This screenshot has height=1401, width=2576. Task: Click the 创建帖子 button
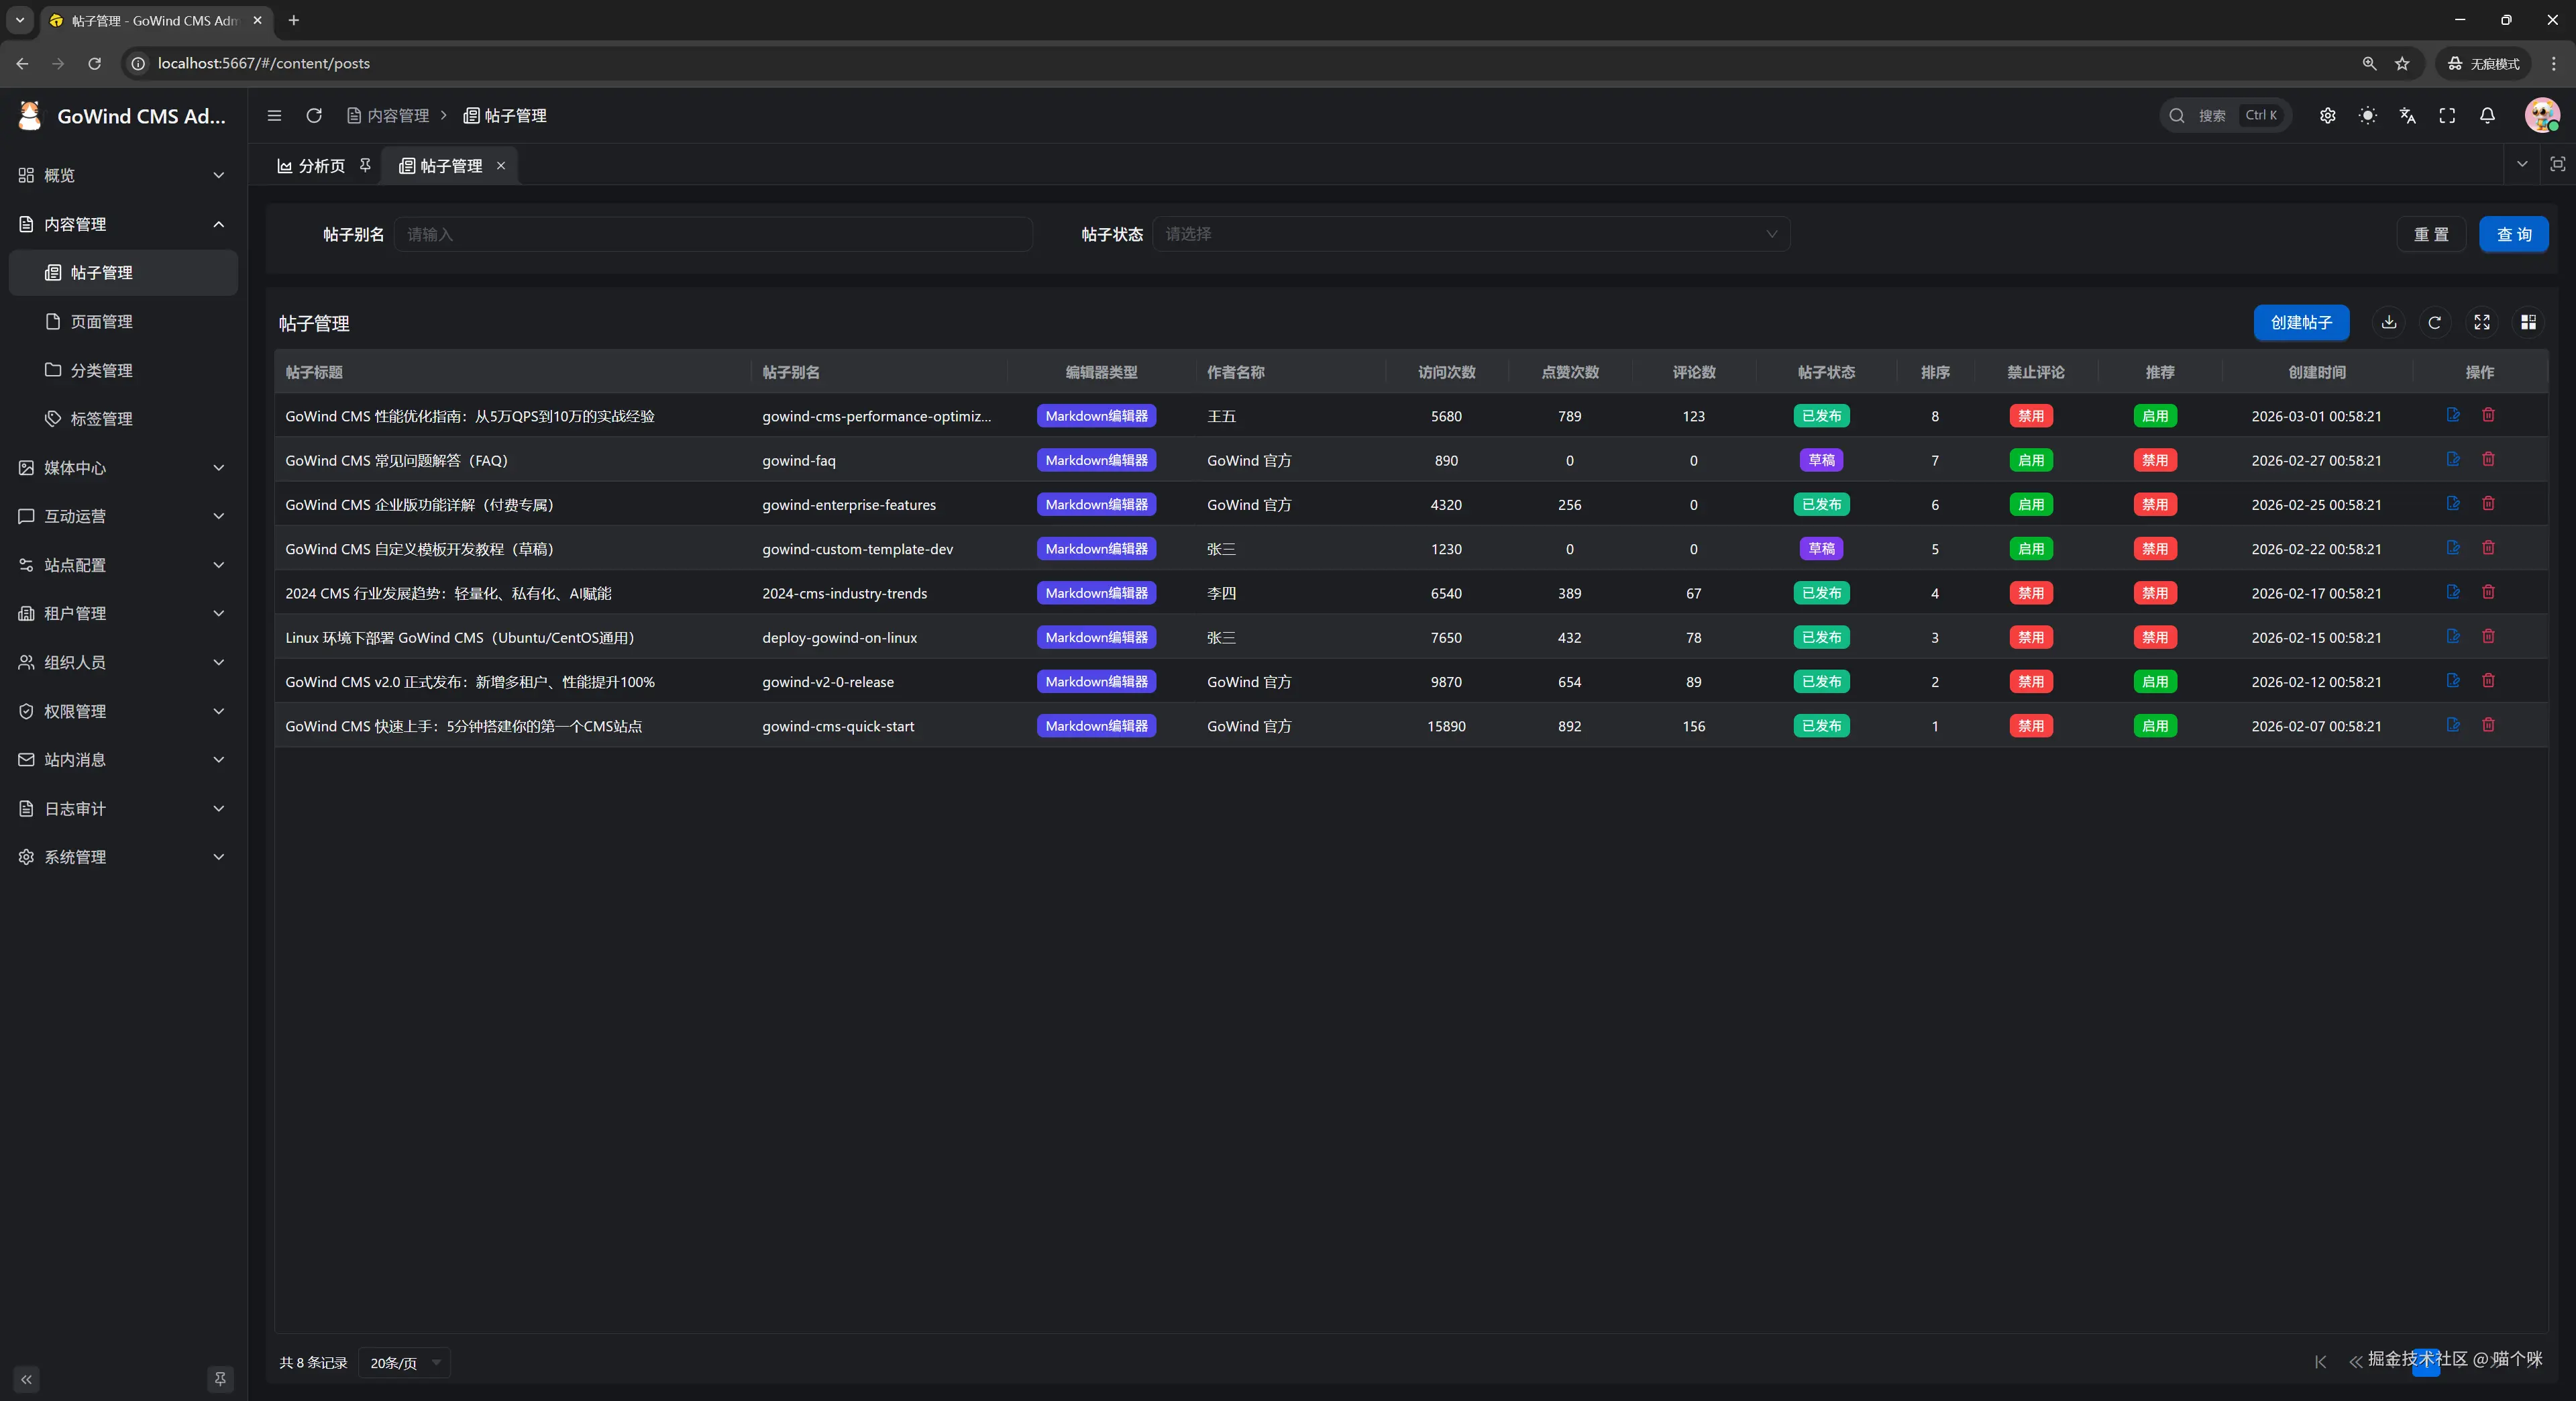click(2301, 322)
